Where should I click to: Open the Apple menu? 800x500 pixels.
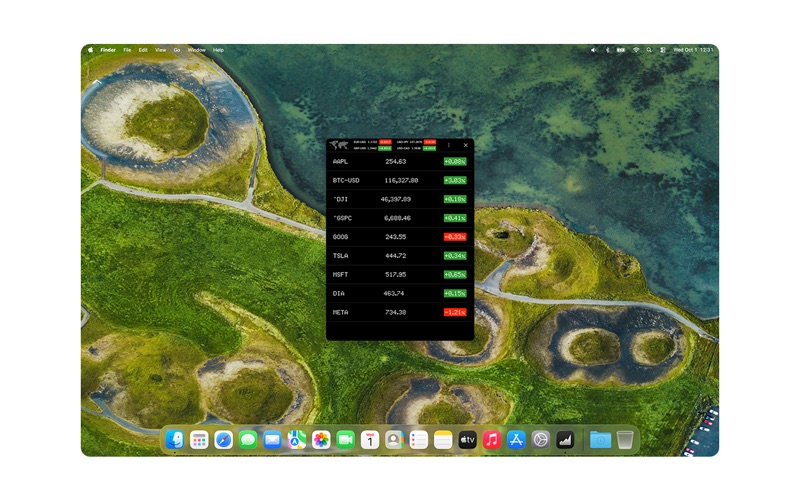pyautogui.click(x=91, y=50)
